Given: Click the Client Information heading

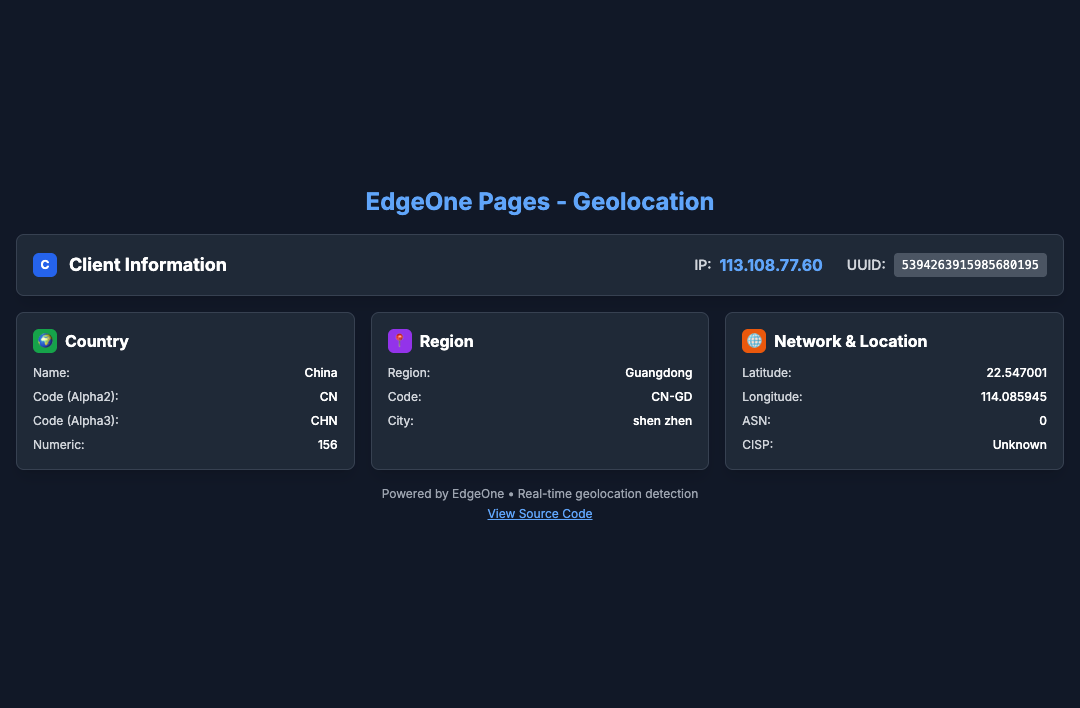Looking at the screenshot, I should click(x=147, y=265).
